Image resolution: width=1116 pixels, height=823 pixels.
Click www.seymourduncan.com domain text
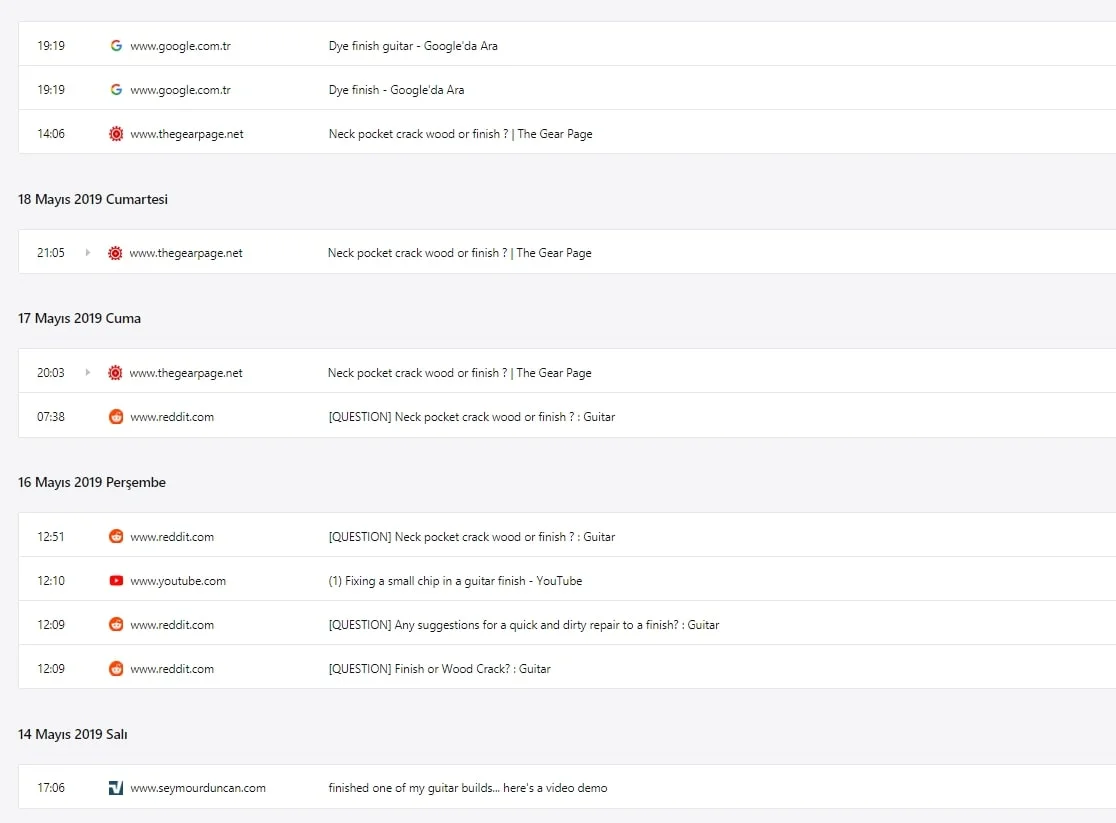(x=198, y=788)
